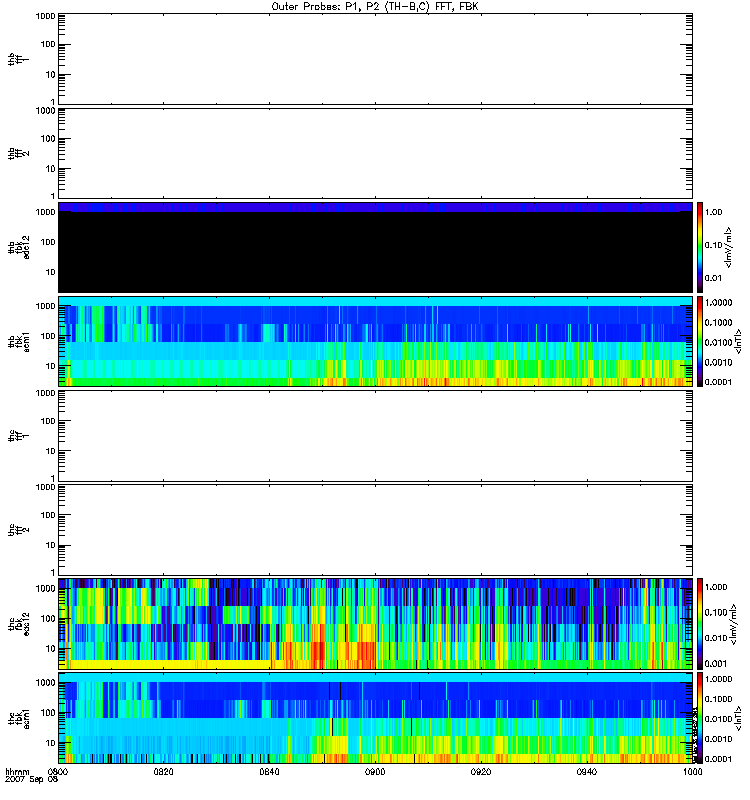Click the 'thc fbk scm1' y-axis label
750x800 pixels.
19,718
